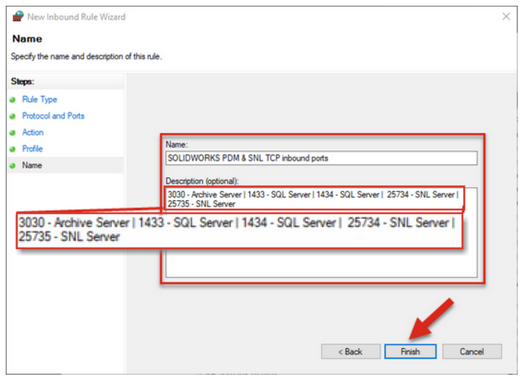Click 'Specify the name and description' text
529x386 pixels.
[x=86, y=56]
